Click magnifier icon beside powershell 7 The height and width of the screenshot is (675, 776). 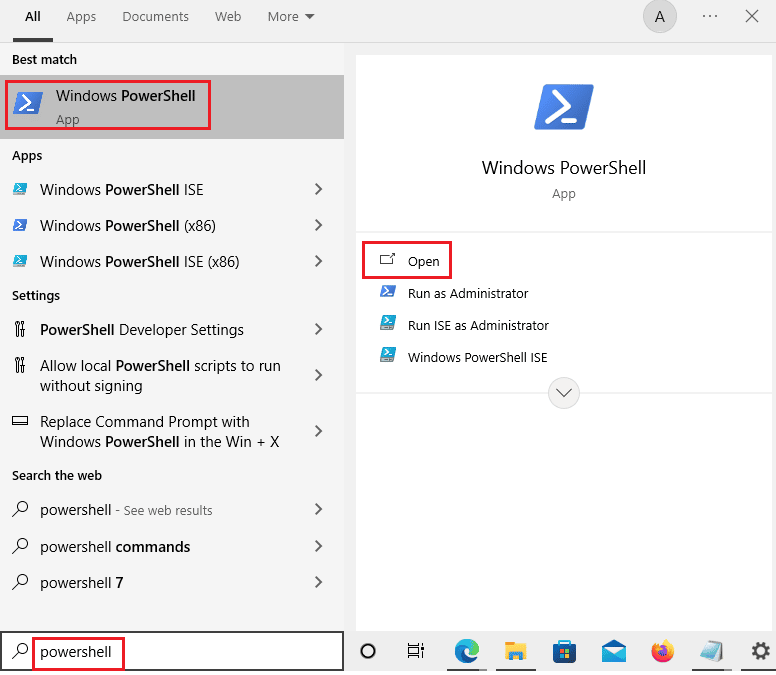point(20,582)
